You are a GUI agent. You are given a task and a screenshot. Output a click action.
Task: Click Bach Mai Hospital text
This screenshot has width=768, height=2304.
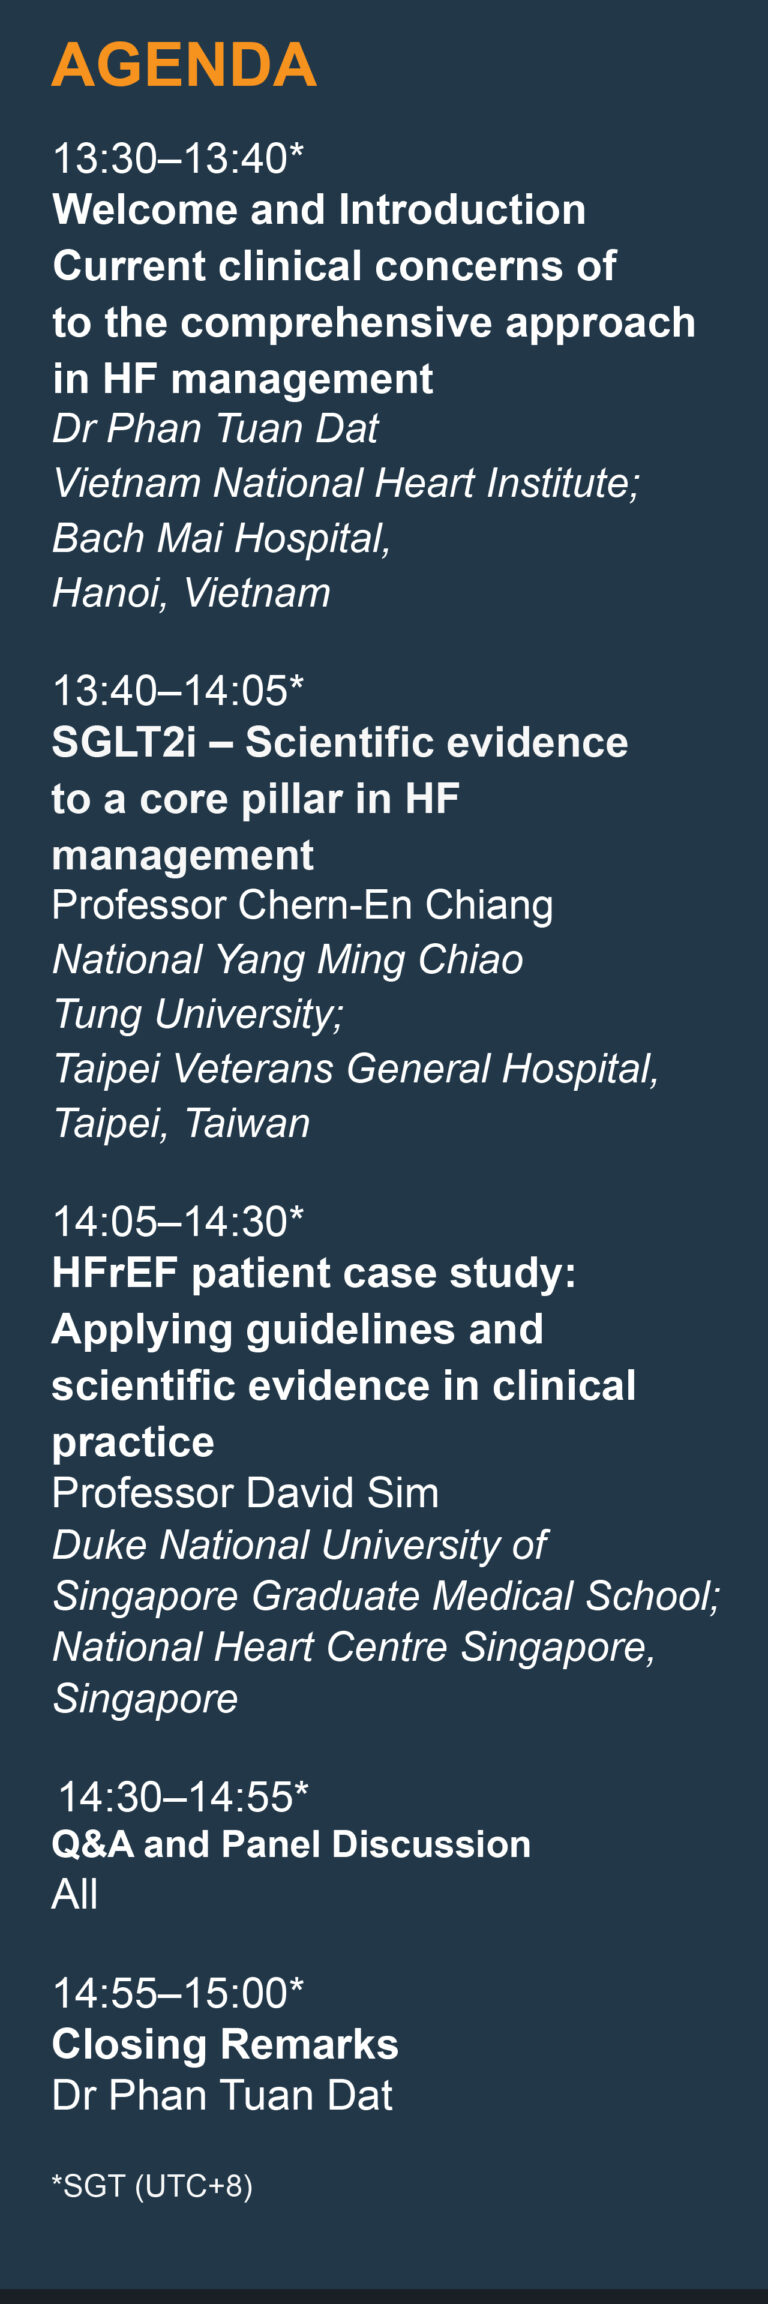click(x=221, y=539)
